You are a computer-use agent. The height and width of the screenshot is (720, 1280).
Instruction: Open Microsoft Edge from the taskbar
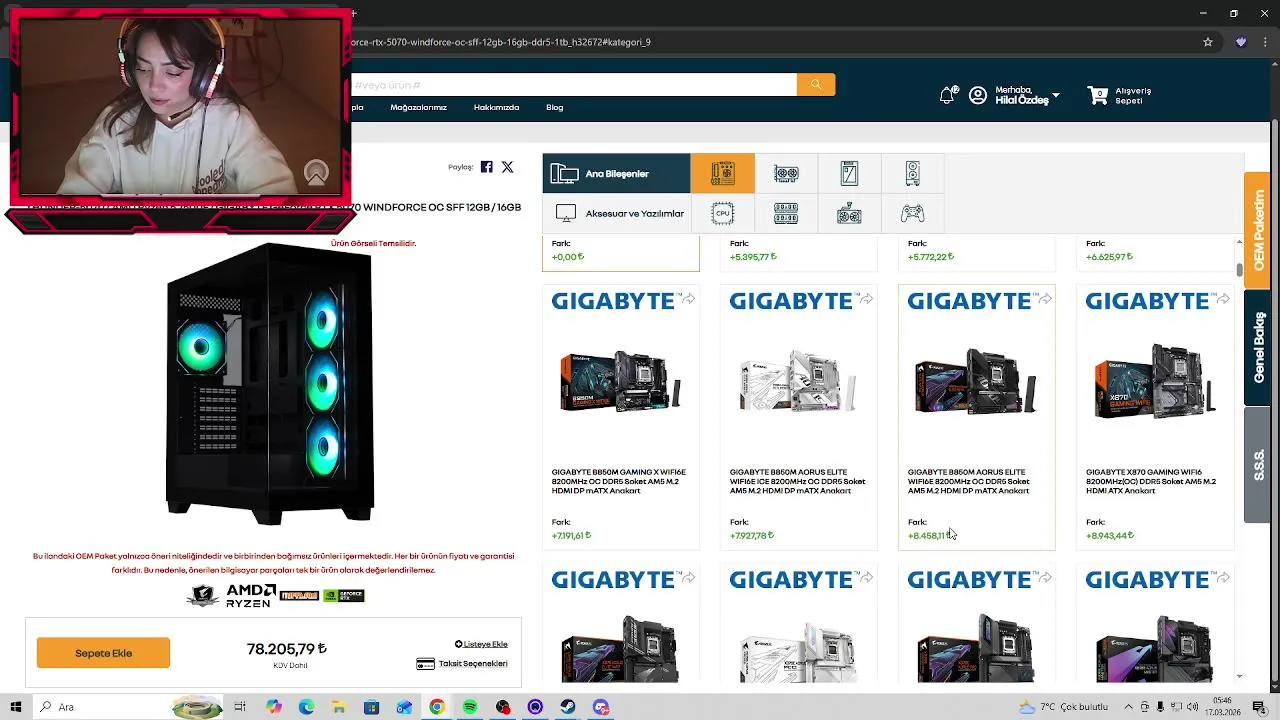pos(306,707)
